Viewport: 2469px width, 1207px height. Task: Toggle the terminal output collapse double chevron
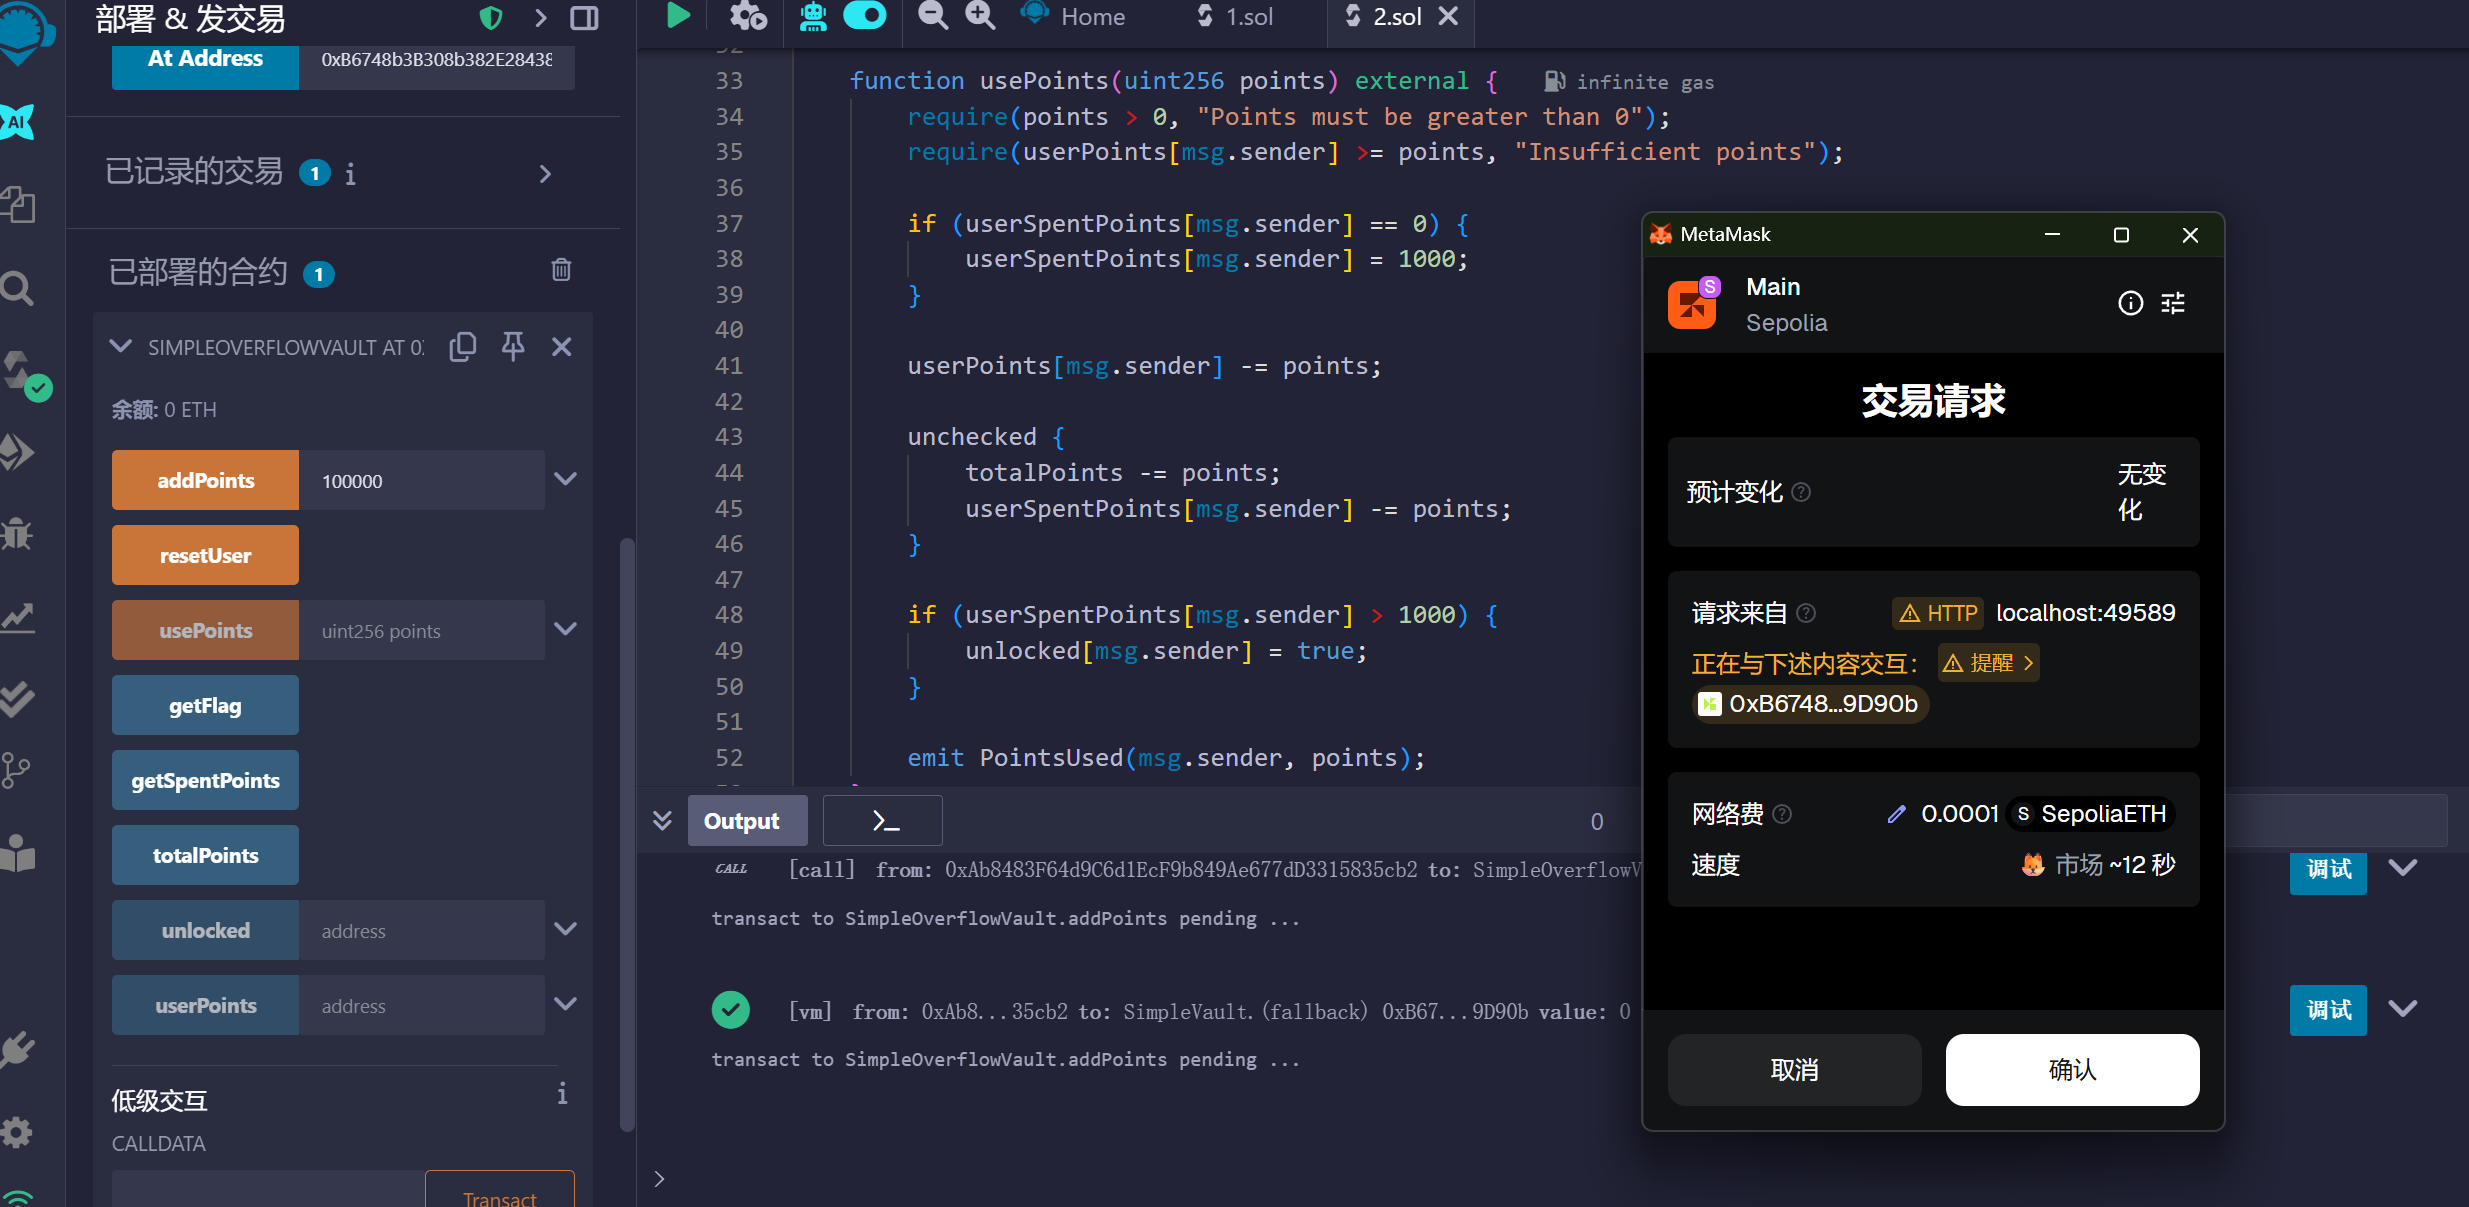[x=662, y=821]
